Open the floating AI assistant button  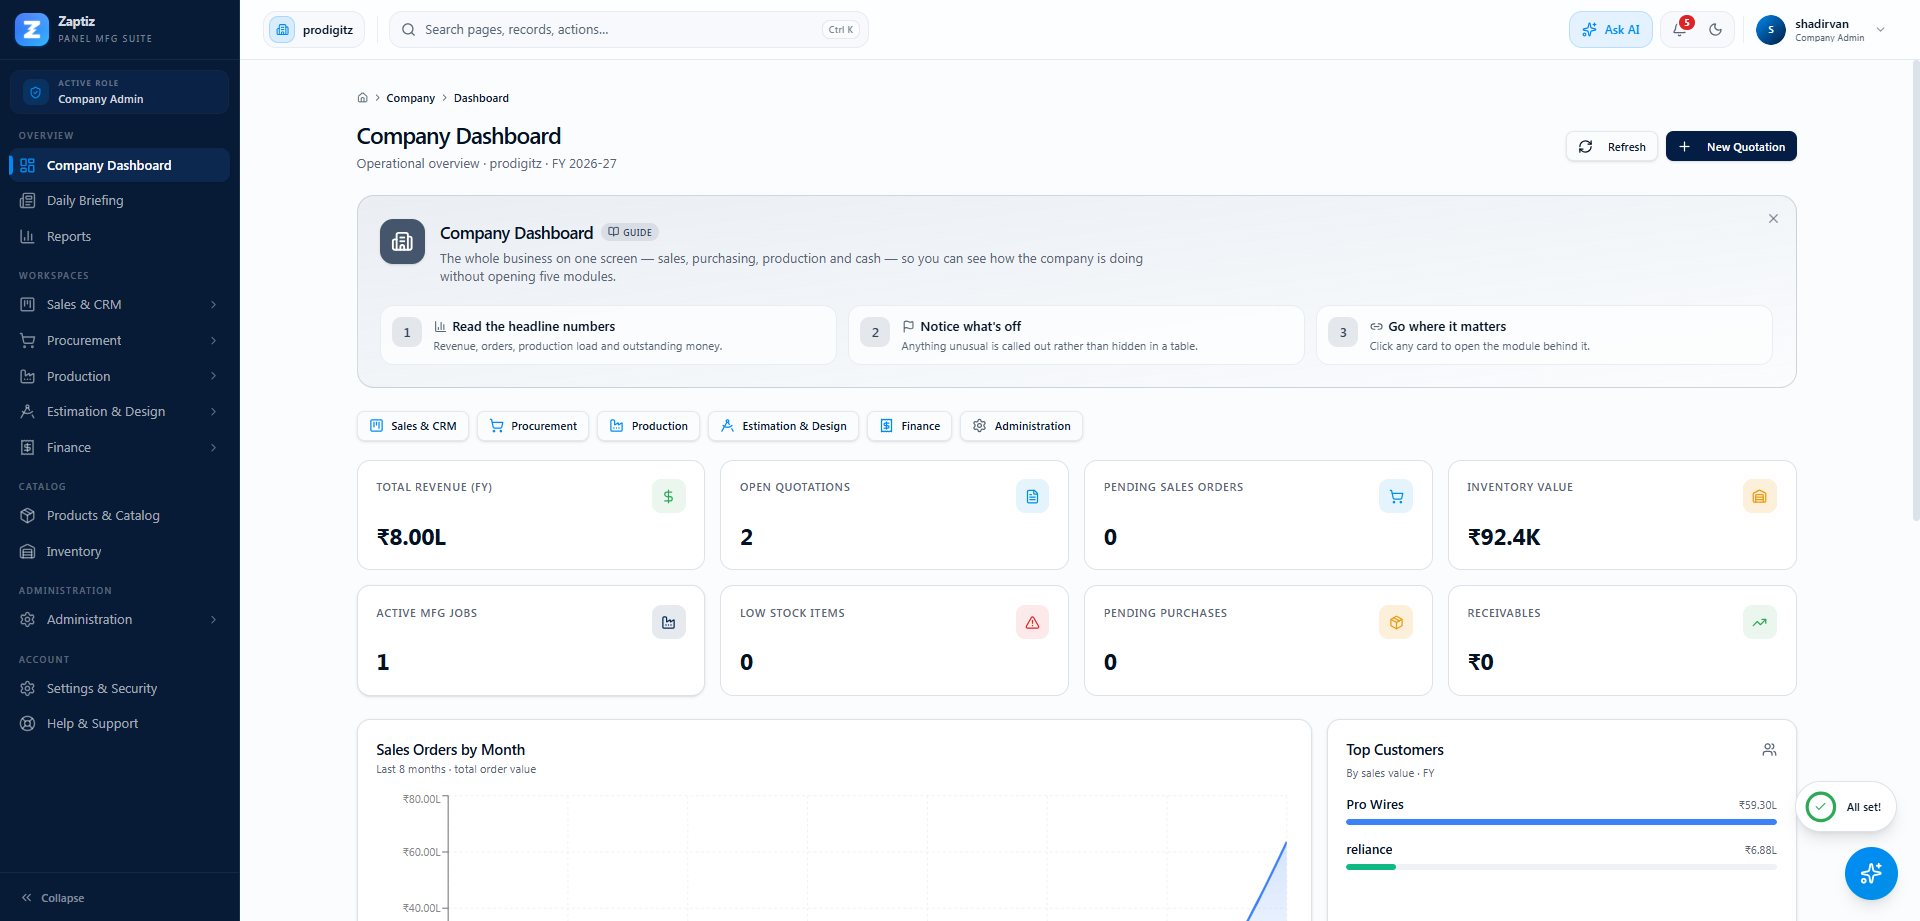point(1871,874)
